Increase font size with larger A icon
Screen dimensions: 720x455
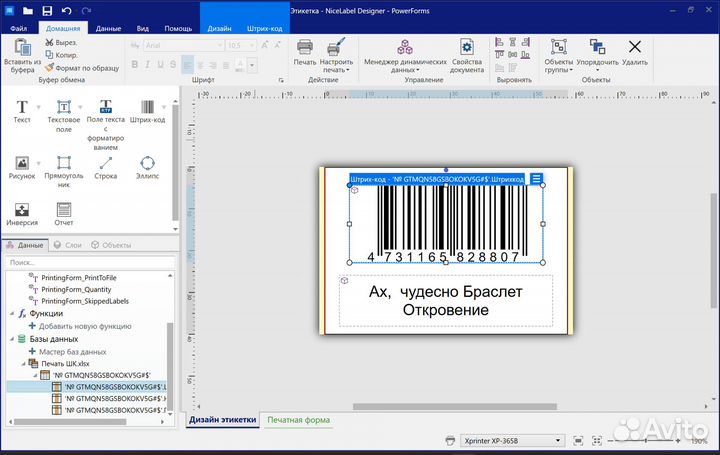(x=265, y=45)
